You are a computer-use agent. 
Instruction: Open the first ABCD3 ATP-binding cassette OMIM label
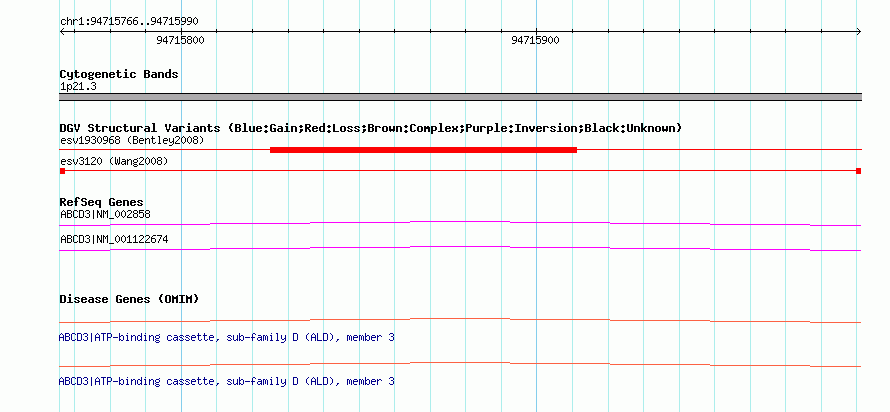[x=226, y=338]
